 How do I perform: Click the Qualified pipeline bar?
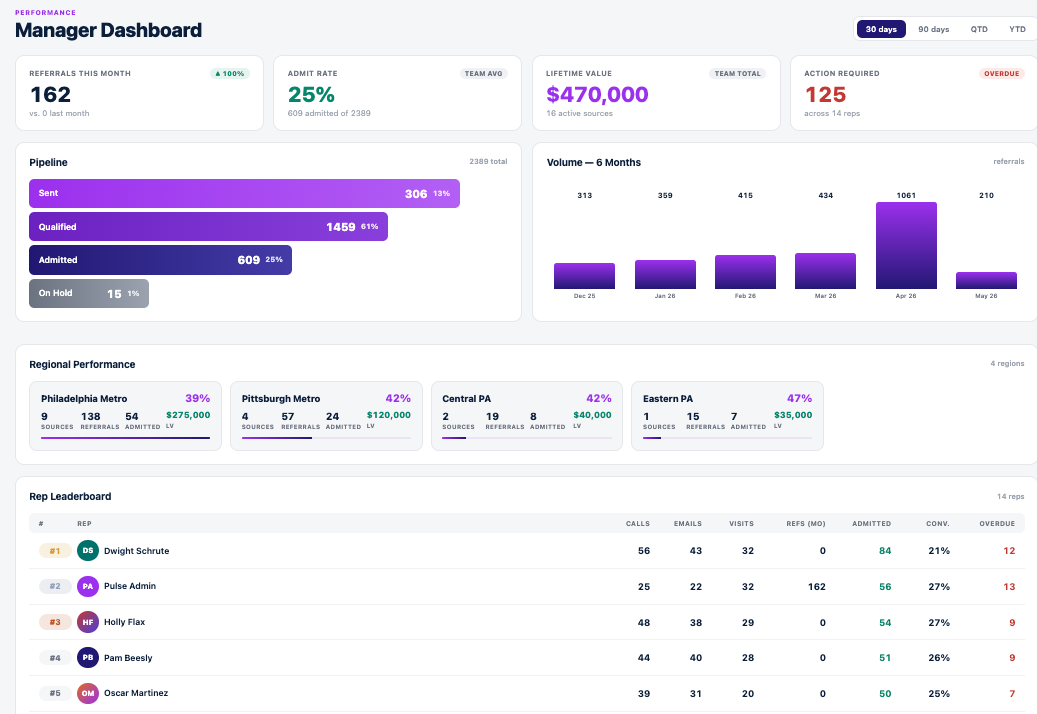click(208, 227)
